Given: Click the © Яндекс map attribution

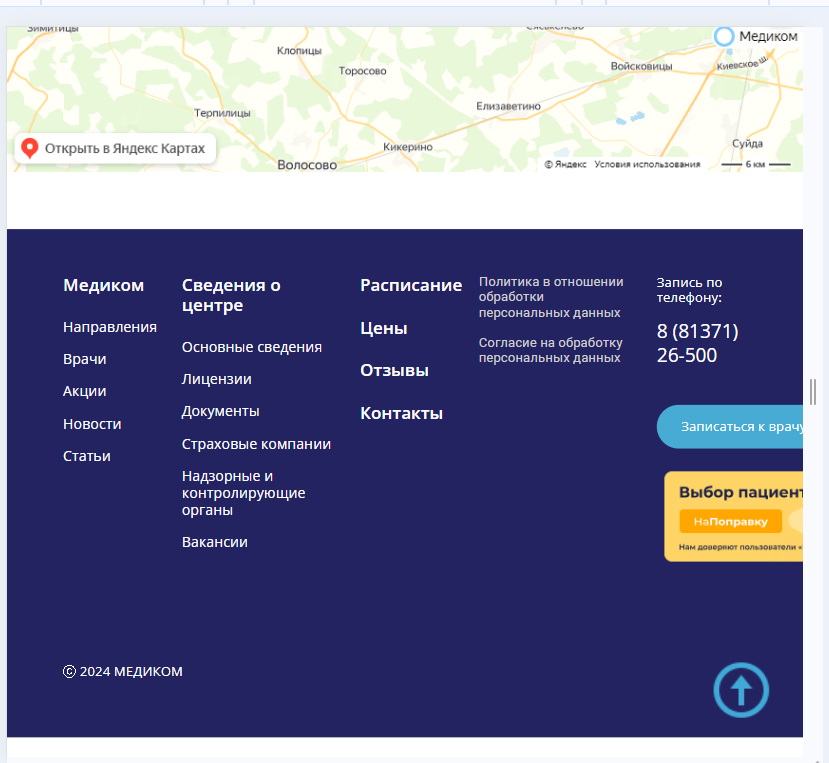Looking at the screenshot, I should point(566,164).
